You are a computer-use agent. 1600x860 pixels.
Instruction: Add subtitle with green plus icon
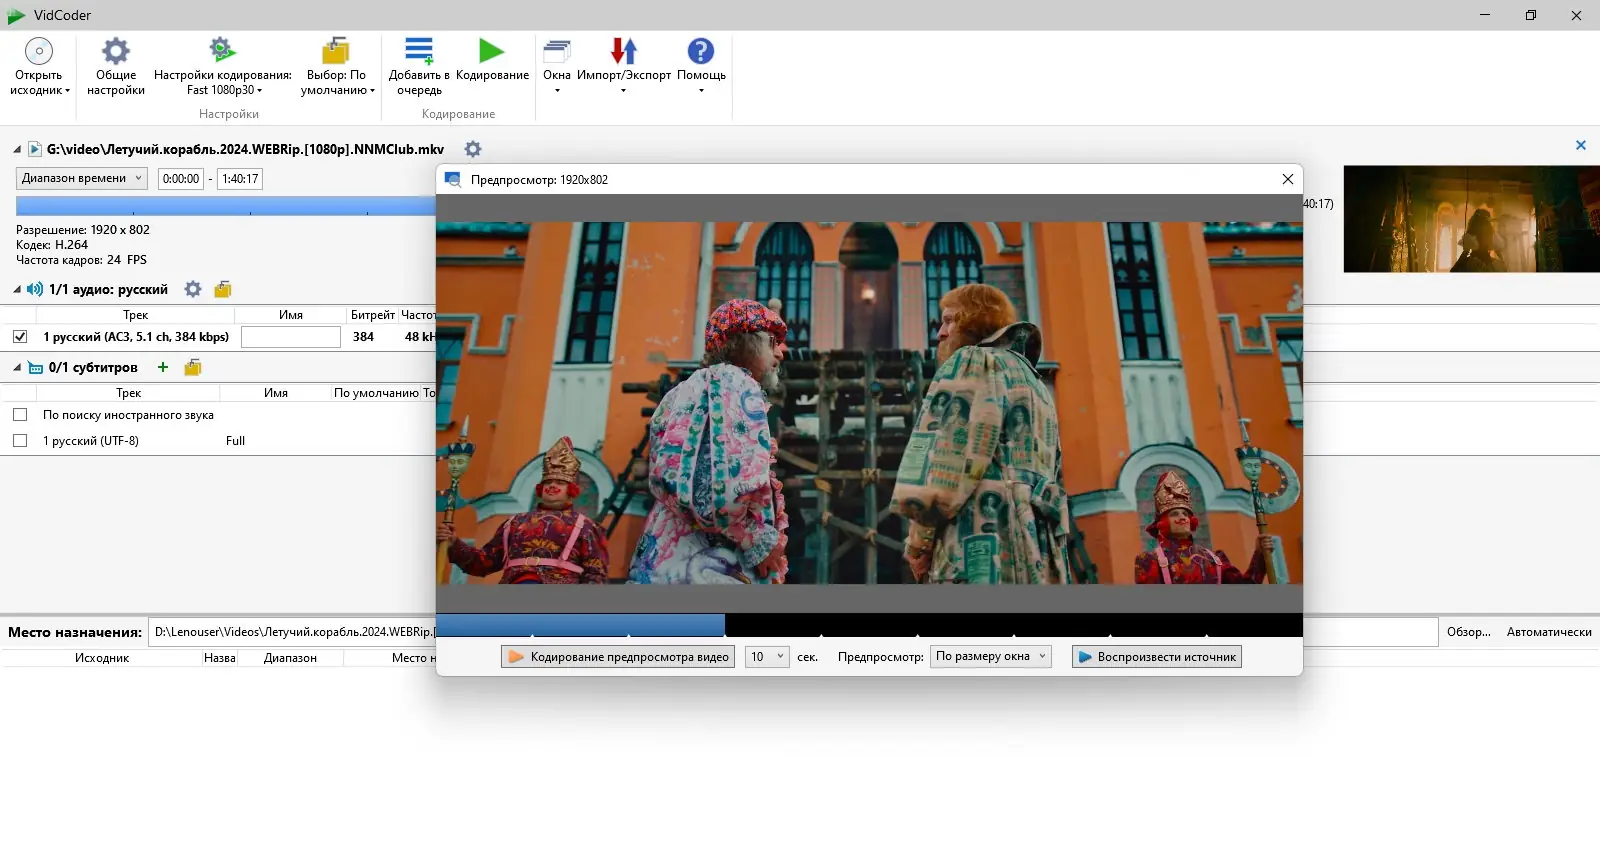(163, 367)
